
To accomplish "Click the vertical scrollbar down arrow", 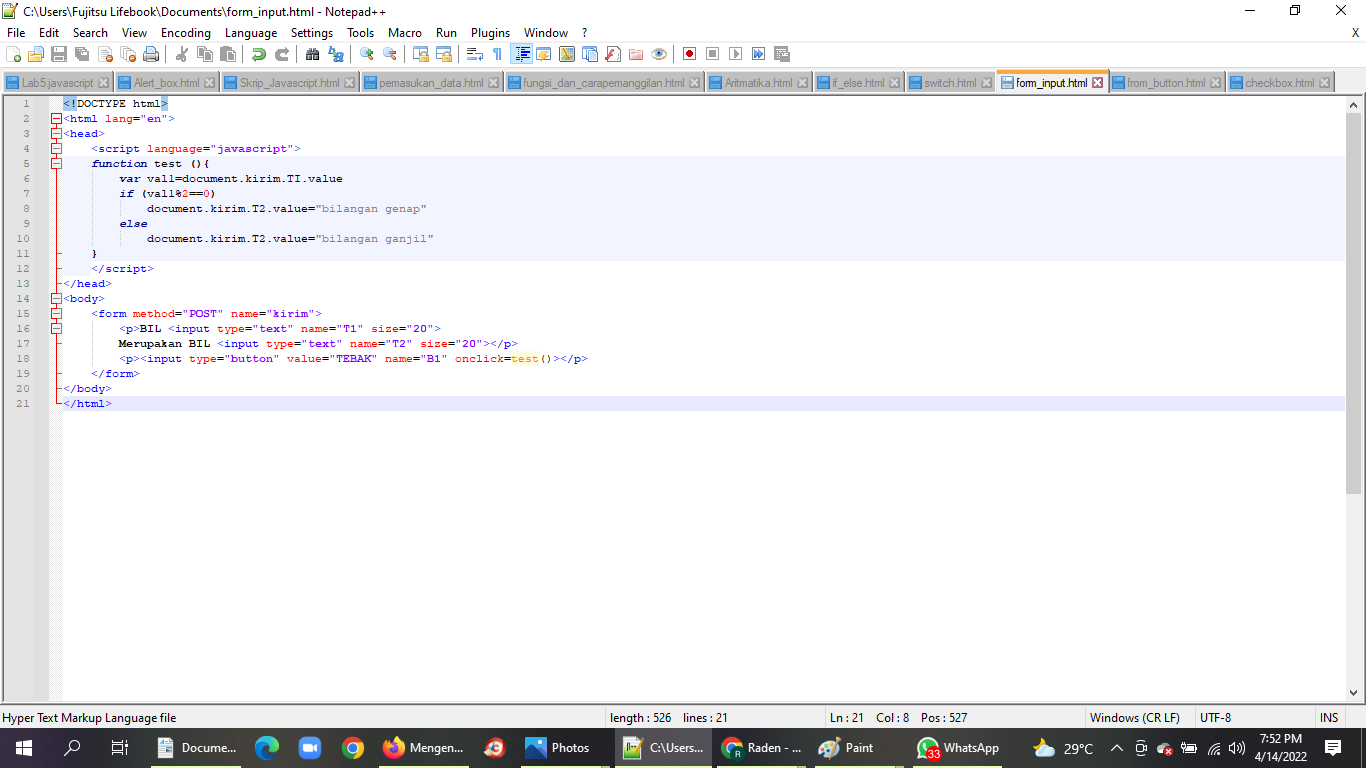I will coord(1354,693).
